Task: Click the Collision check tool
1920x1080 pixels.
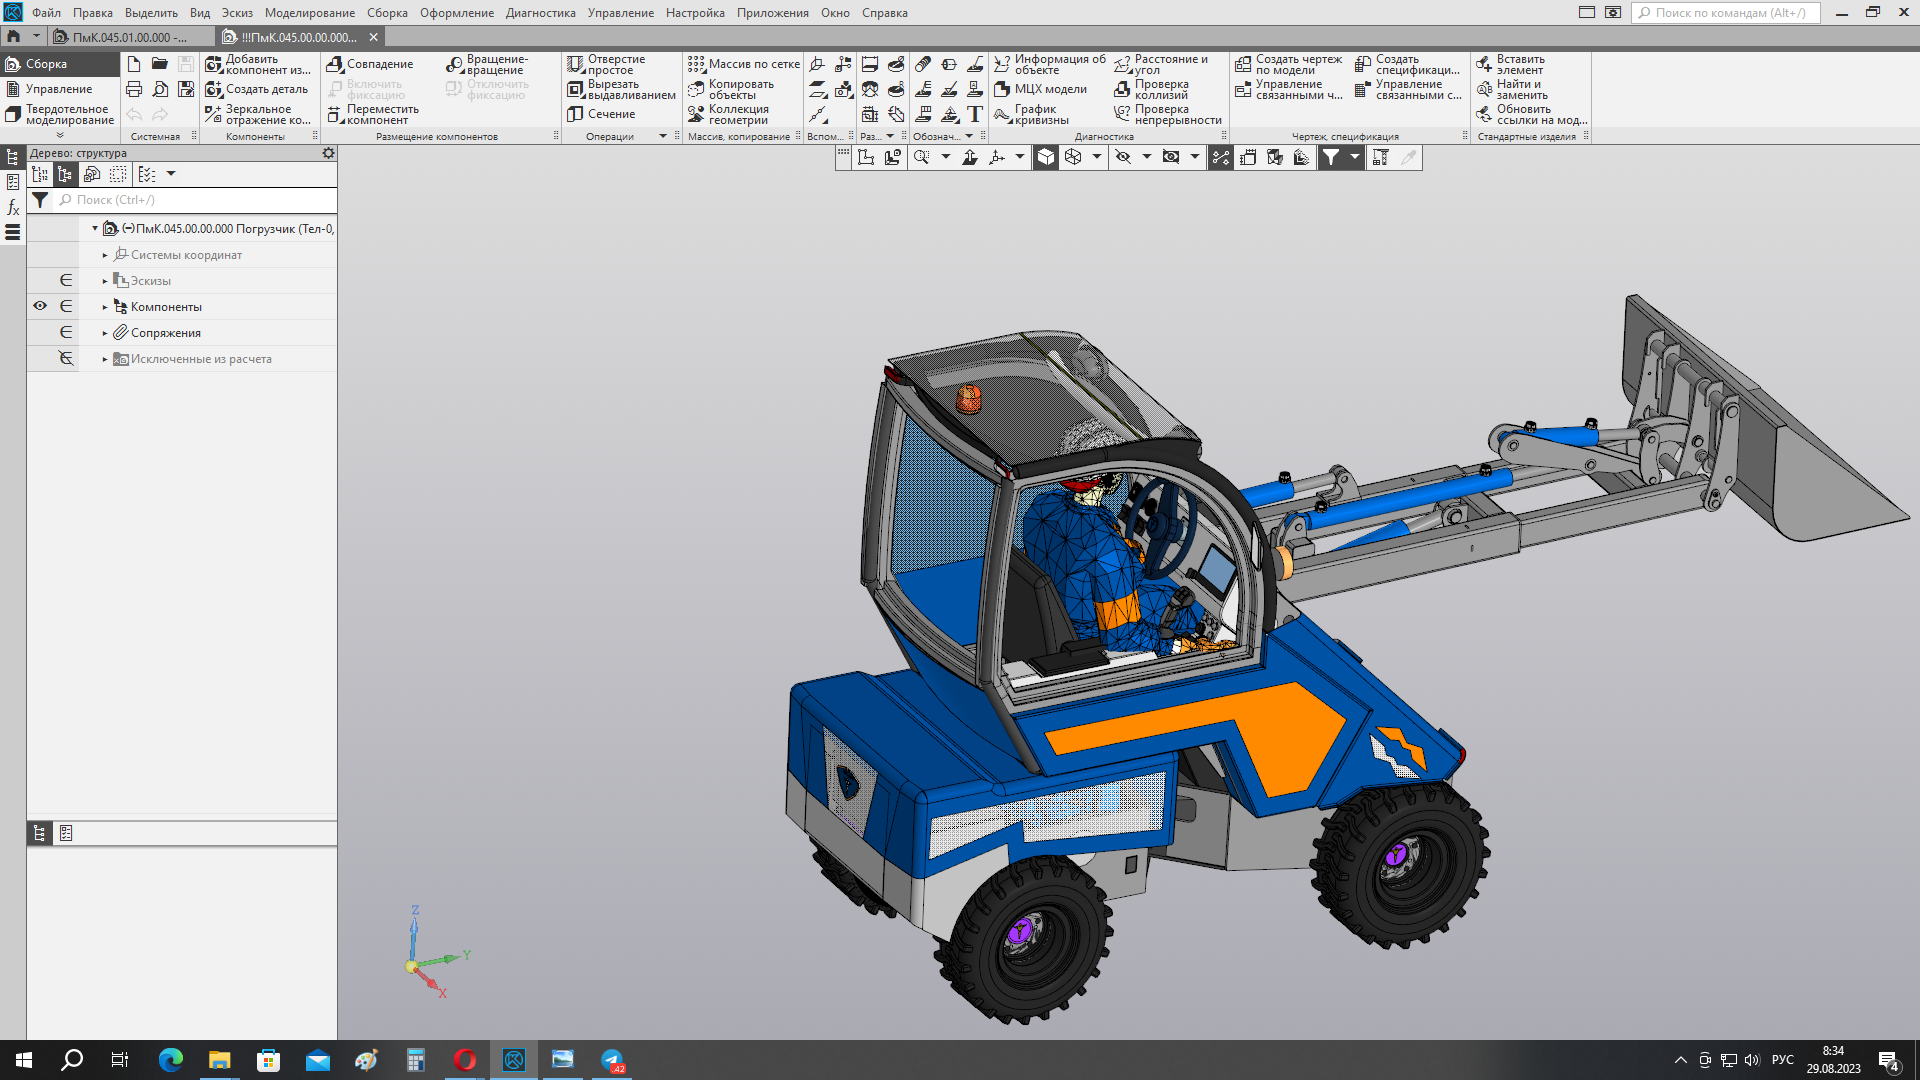Action: (x=1122, y=89)
